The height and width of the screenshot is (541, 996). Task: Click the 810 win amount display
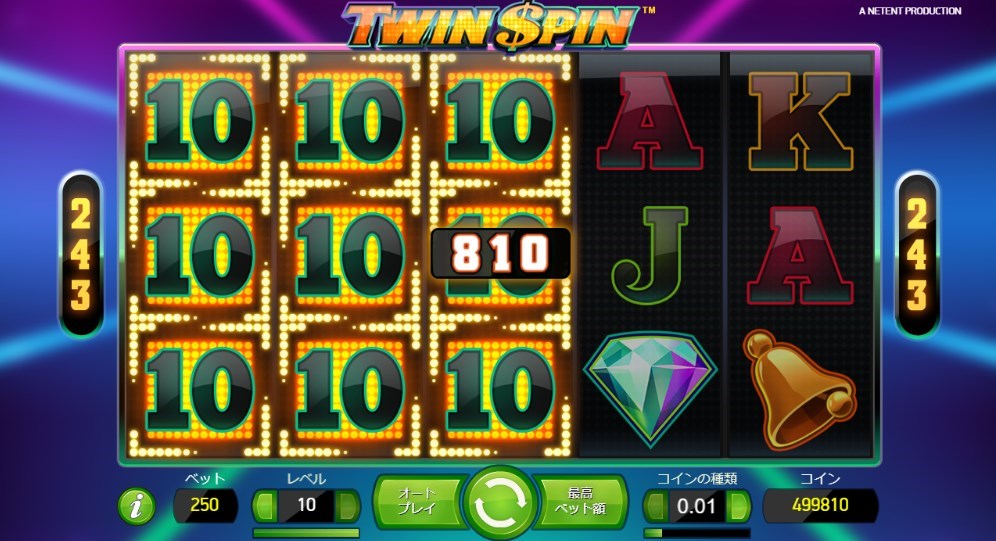[501, 253]
